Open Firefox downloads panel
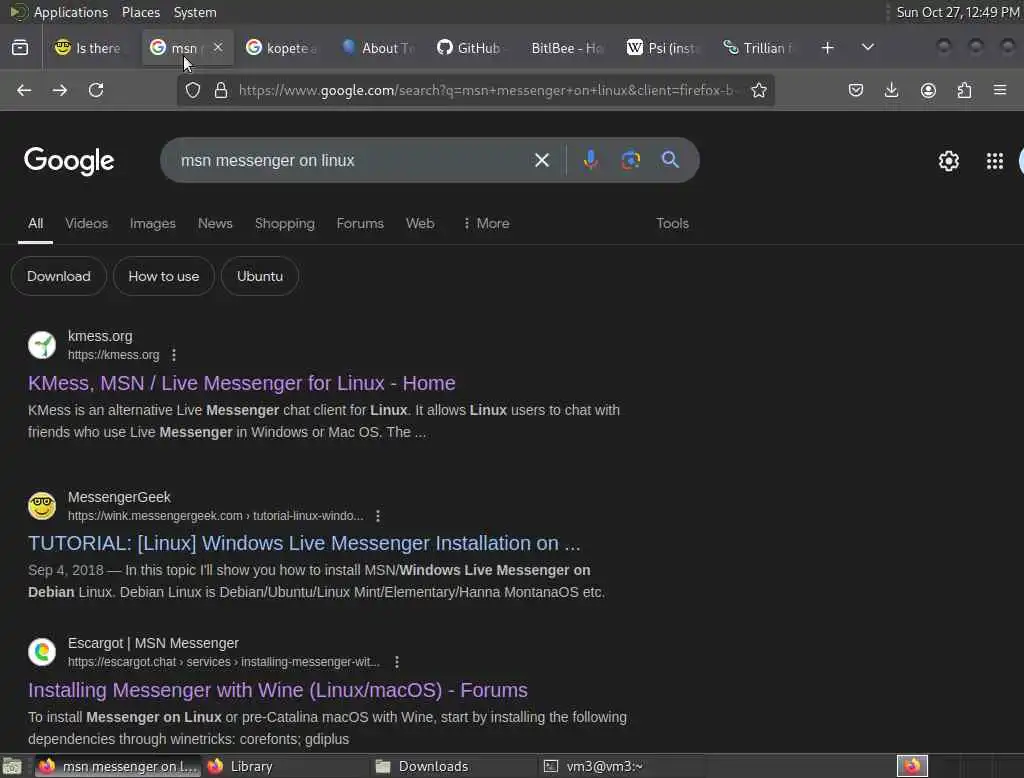The width and height of the screenshot is (1024, 778). pos(891,90)
